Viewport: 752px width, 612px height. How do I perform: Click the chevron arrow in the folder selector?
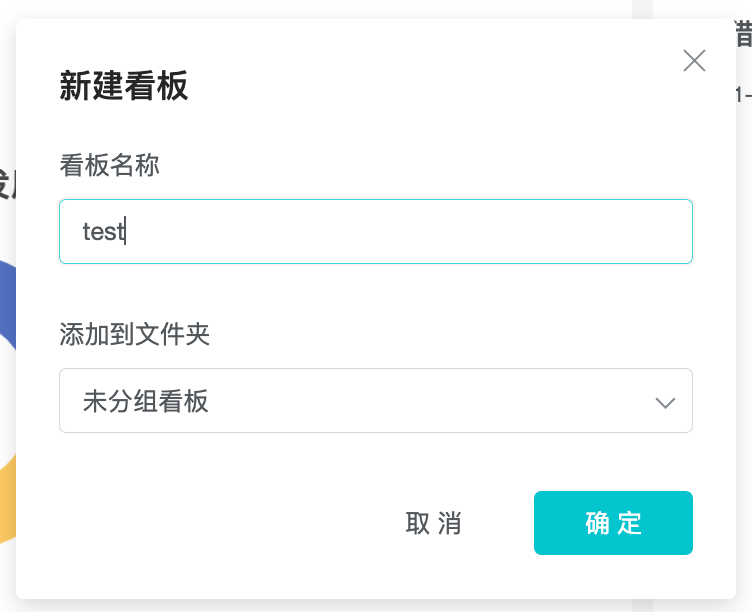pyautogui.click(x=665, y=402)
